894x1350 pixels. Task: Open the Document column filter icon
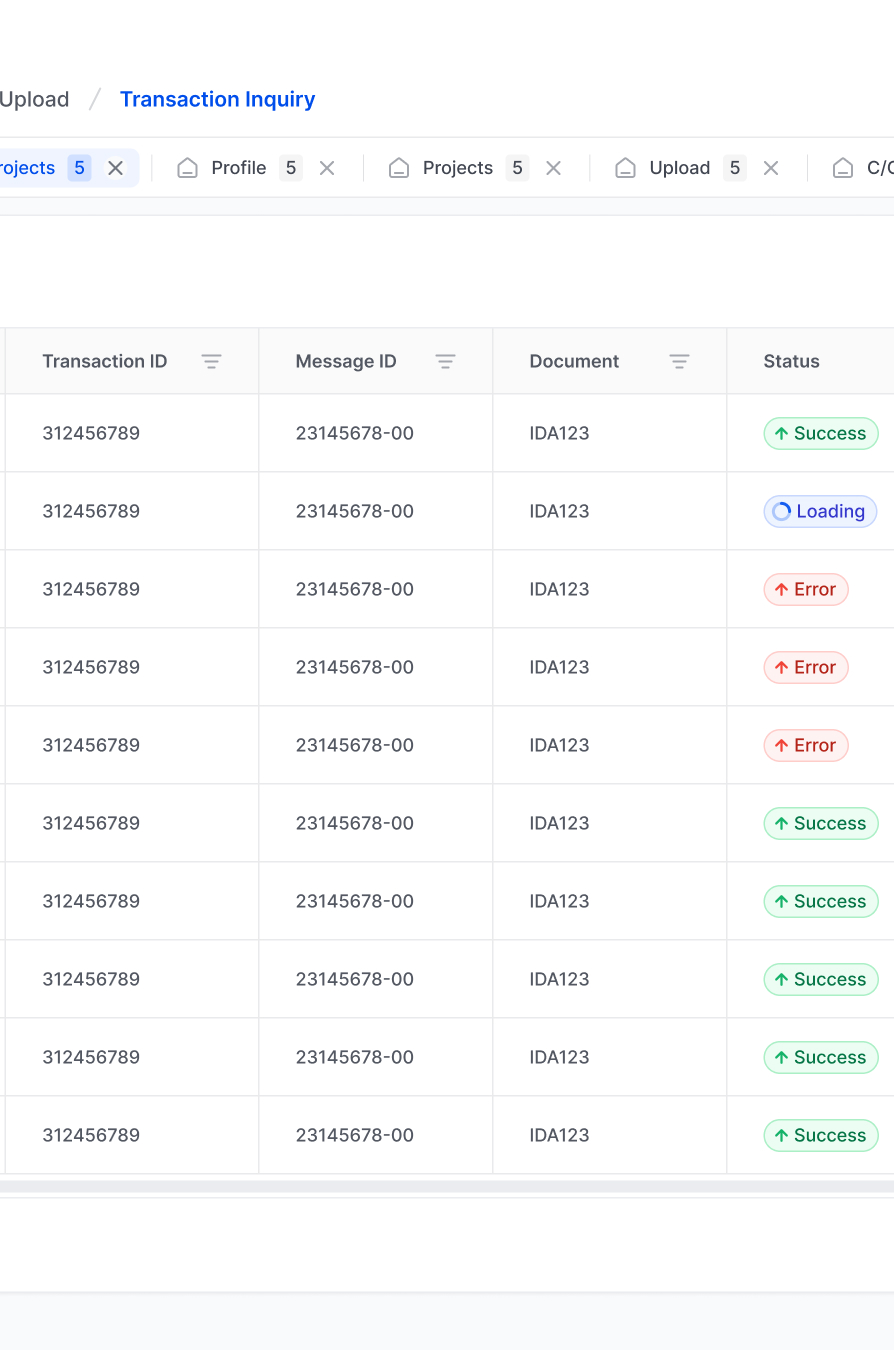point(679,362)
